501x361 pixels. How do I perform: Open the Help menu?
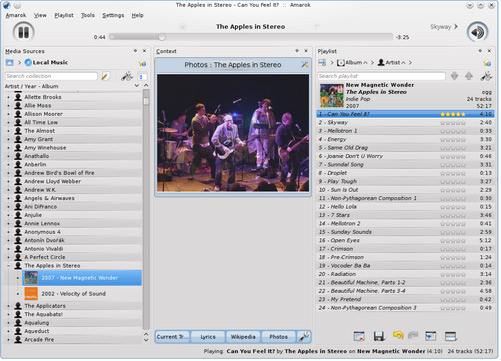(137, 15)
